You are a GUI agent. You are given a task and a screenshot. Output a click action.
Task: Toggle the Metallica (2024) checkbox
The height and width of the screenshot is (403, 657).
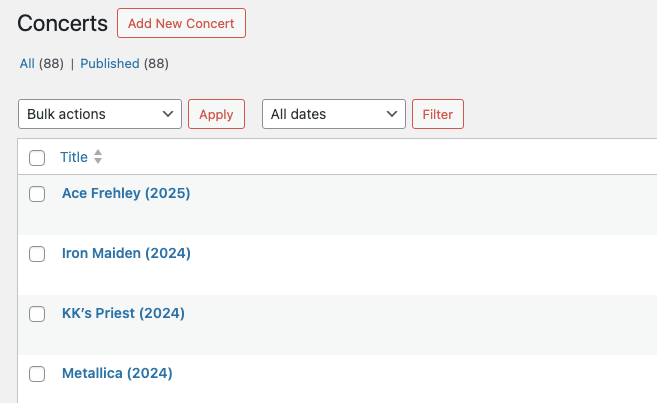37,374
